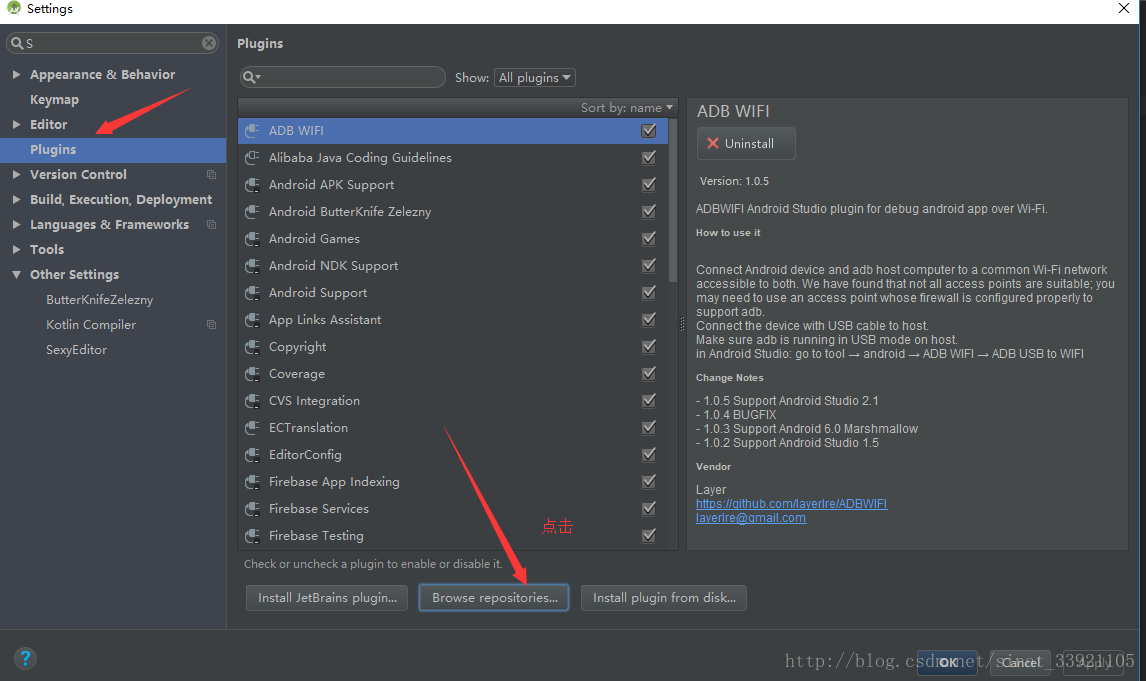This screenshot has width=1146, height=681.
Task: Click the ECTranslation plugin icon
Action: [252, 428]
